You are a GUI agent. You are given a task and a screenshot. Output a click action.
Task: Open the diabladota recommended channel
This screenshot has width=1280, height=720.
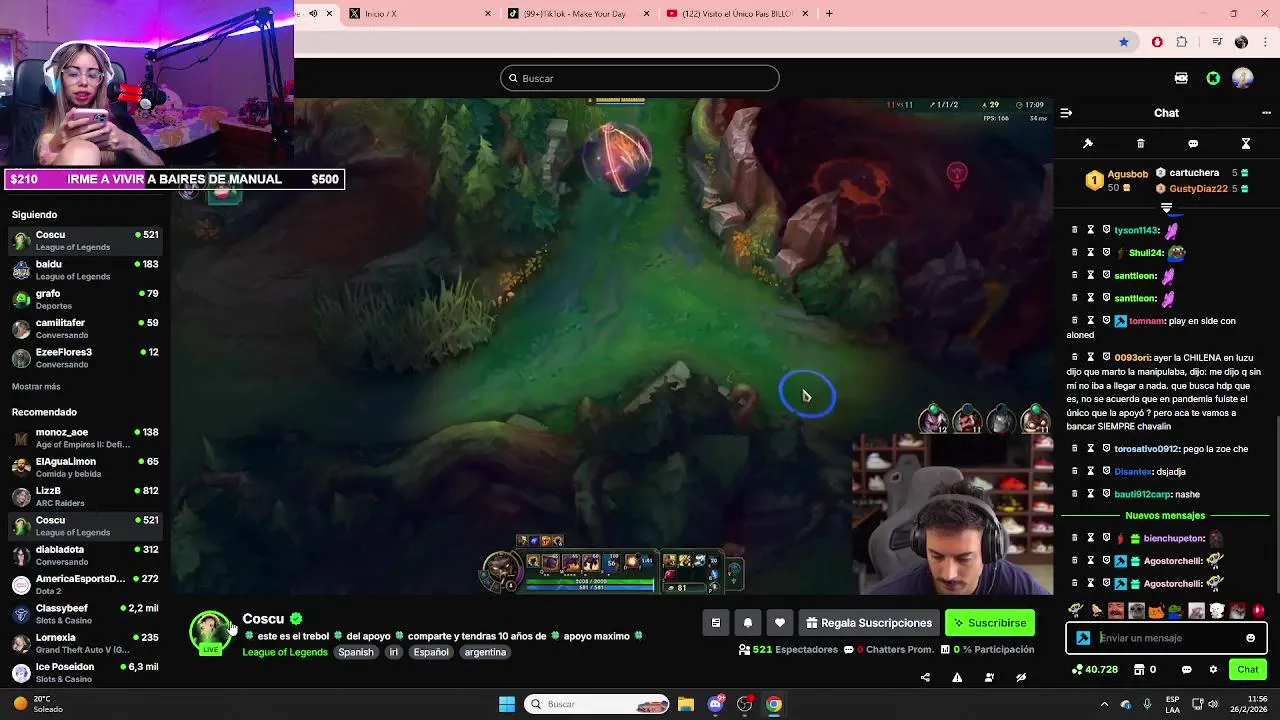click(x=85, y=555)
